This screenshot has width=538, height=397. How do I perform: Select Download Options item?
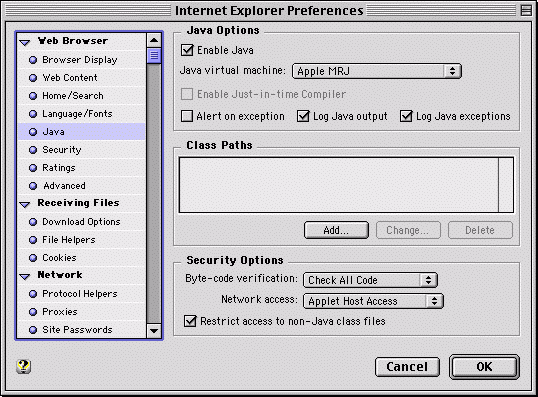tap(82, 222)
